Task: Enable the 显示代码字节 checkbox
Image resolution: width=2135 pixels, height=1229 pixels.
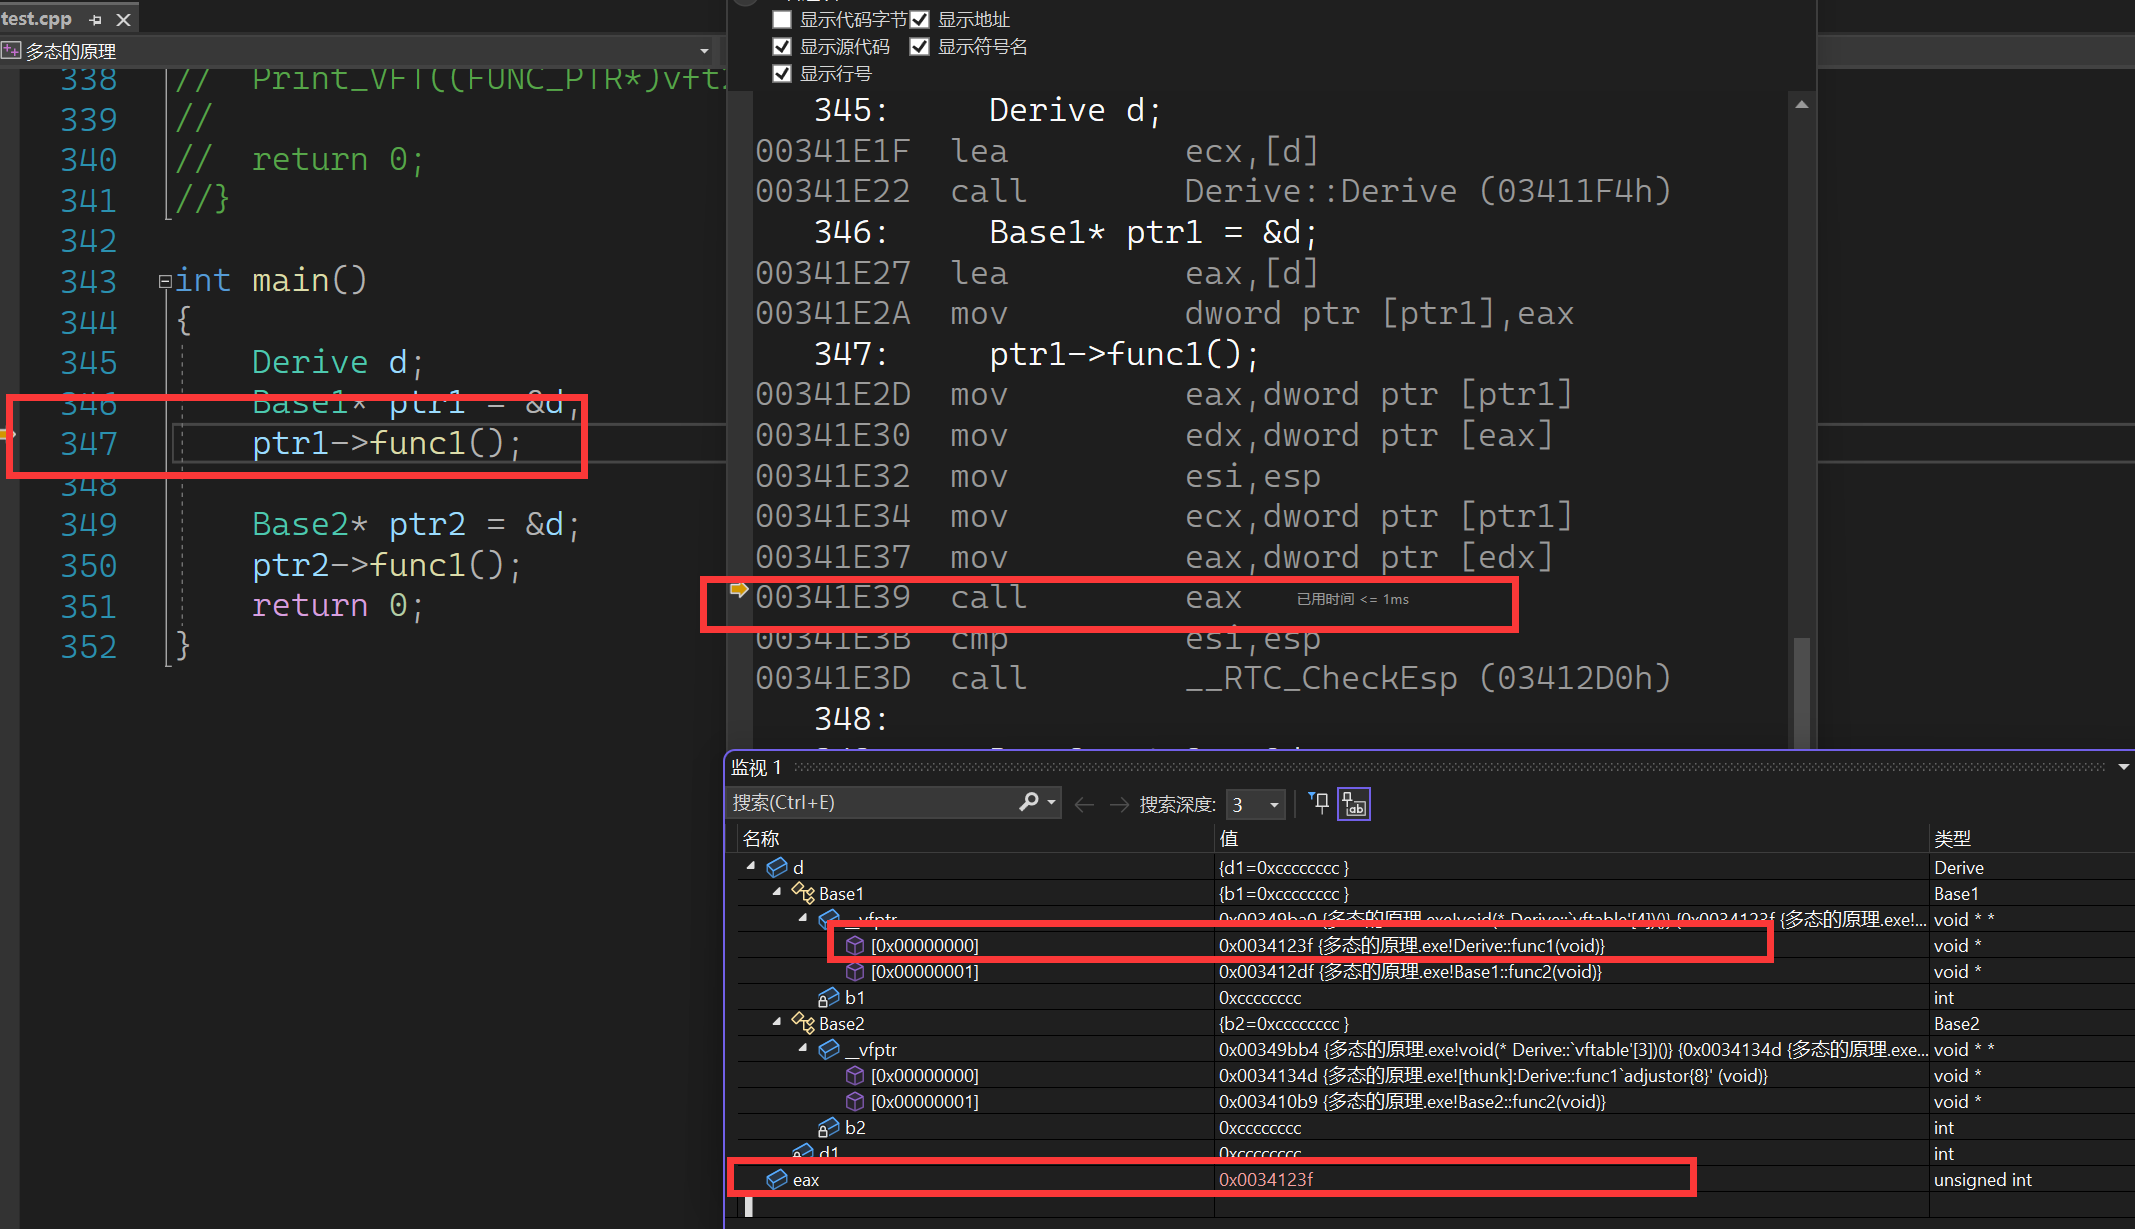Action: point(782,19)
